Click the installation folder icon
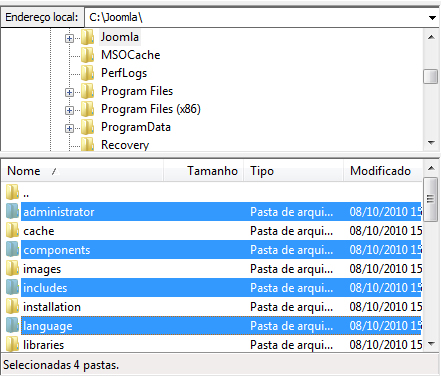Viewport: 441px width, 376px height. click(x=13, y=306)
